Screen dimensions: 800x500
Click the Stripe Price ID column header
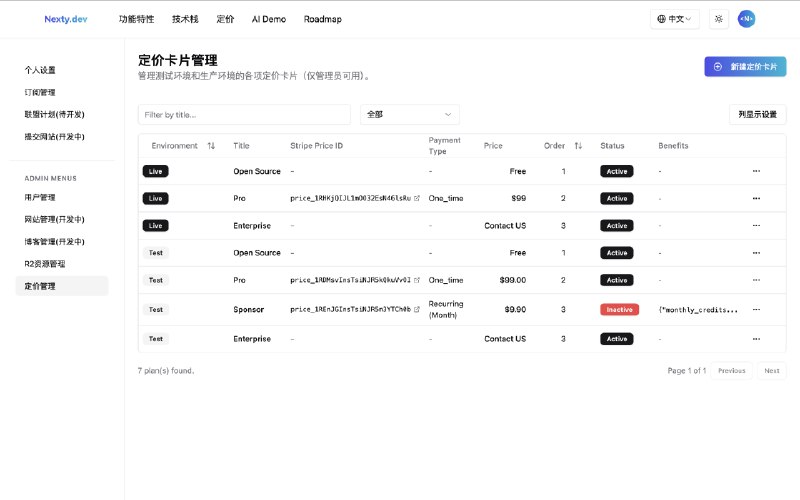pyautogui.click(x=316, y=146)
